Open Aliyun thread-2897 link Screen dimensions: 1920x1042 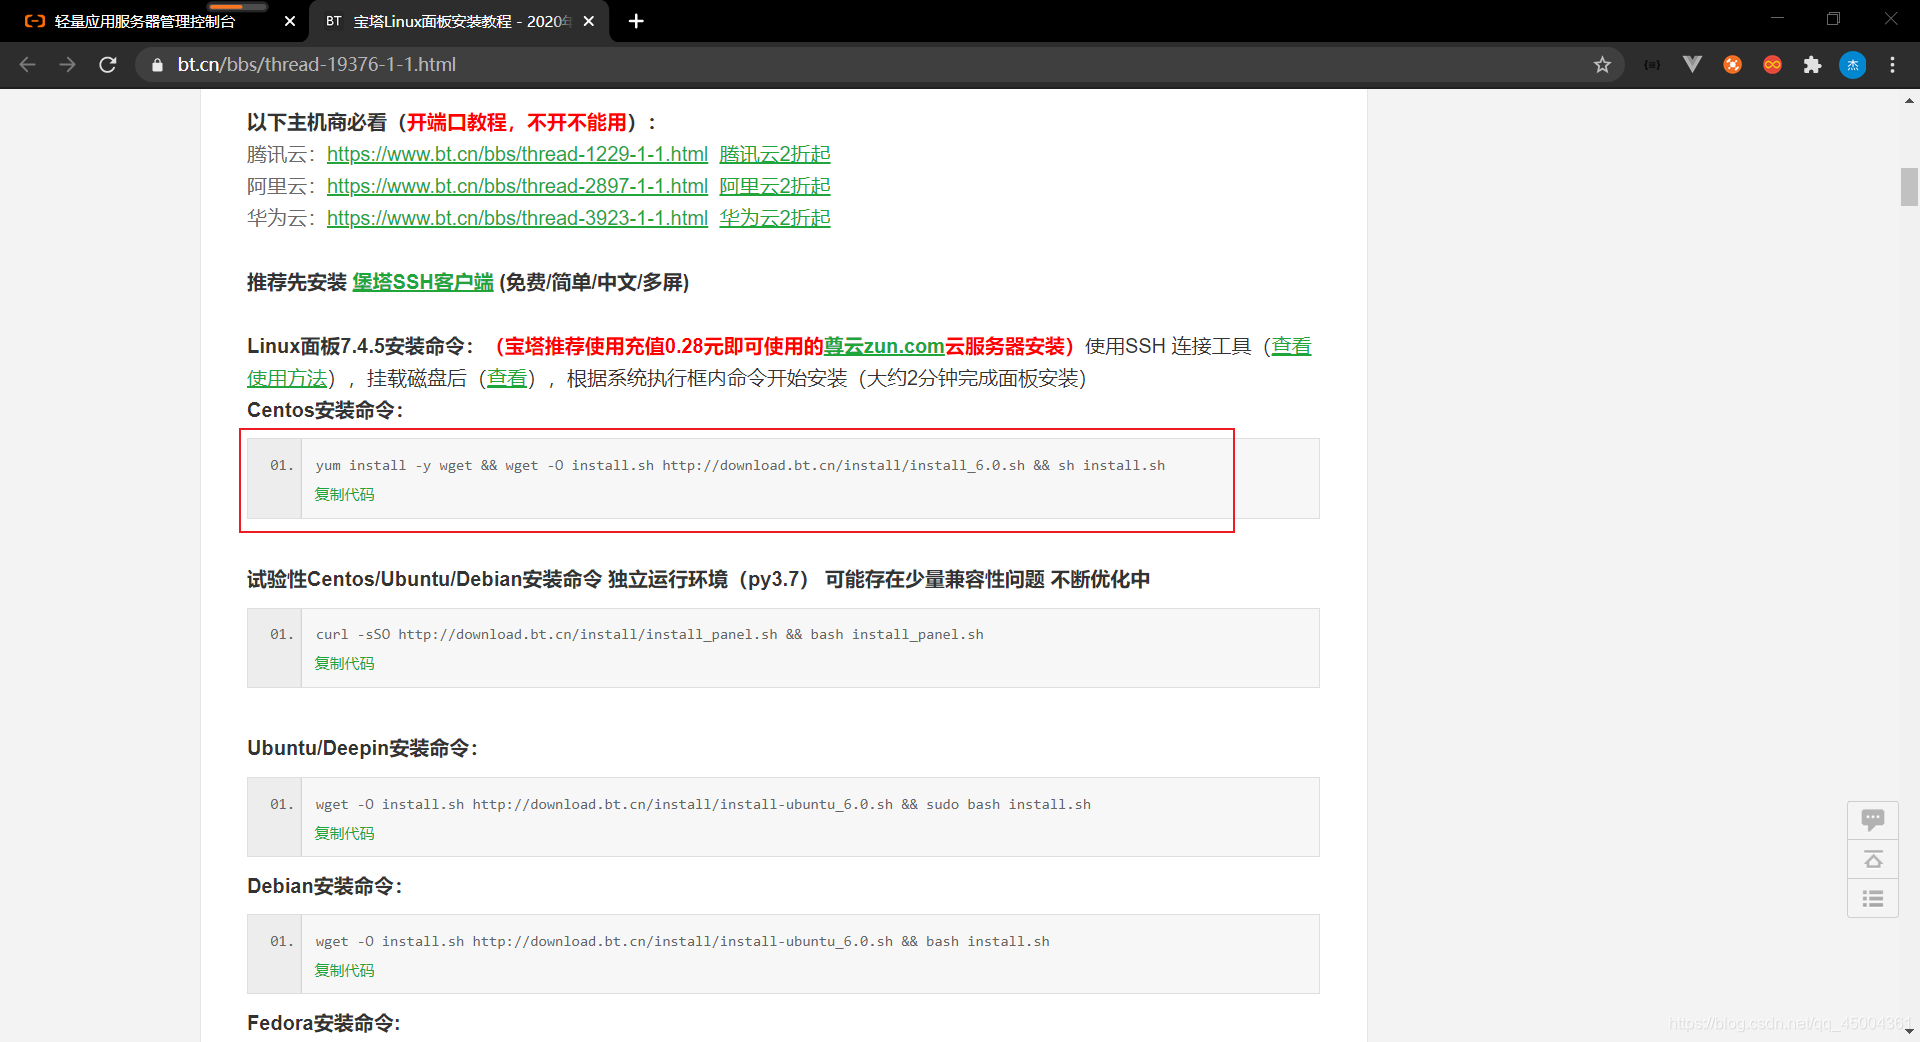click(517, 186)
